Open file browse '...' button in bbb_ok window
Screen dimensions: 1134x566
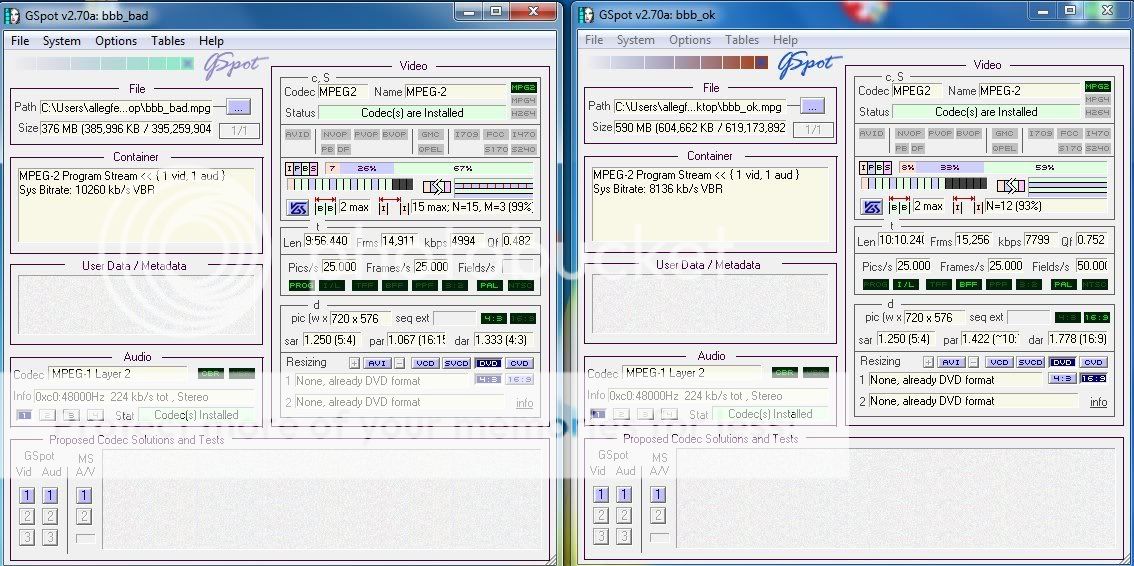click(812, 106)
